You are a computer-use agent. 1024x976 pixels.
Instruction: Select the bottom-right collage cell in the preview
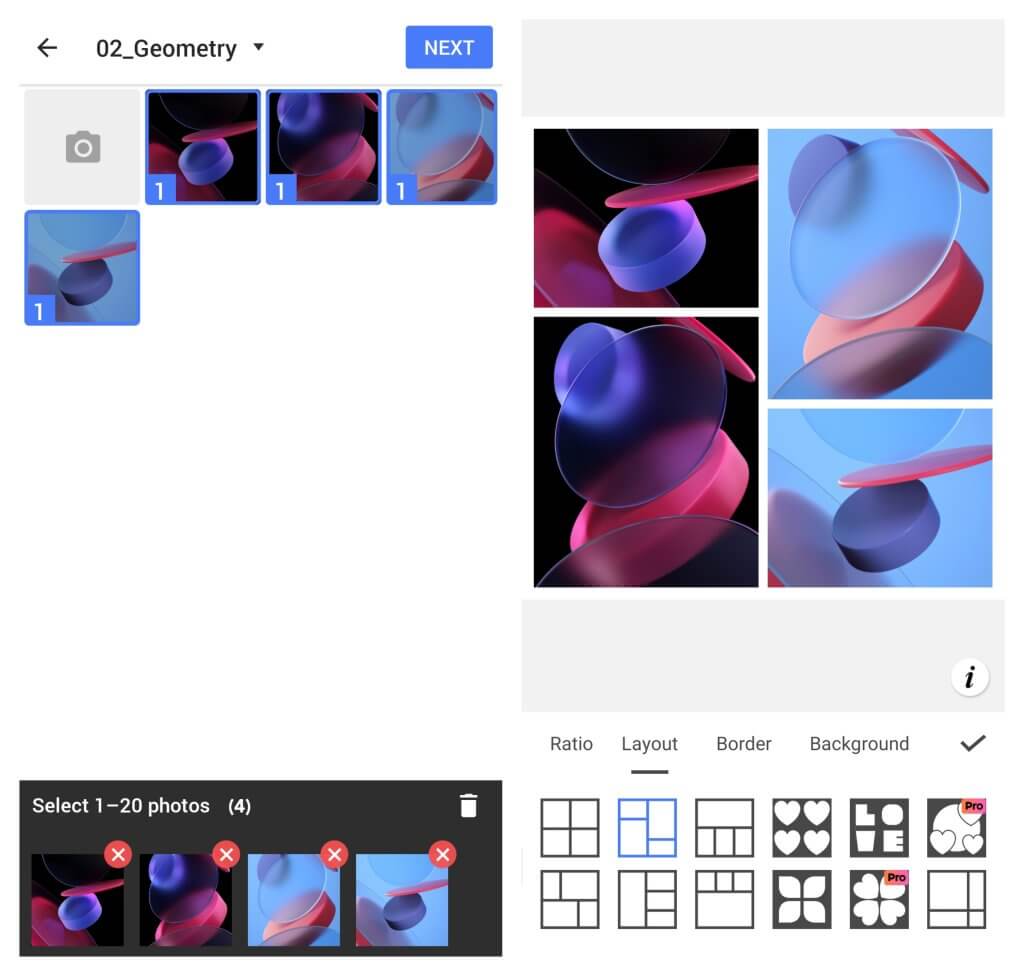tap(880, 498)
